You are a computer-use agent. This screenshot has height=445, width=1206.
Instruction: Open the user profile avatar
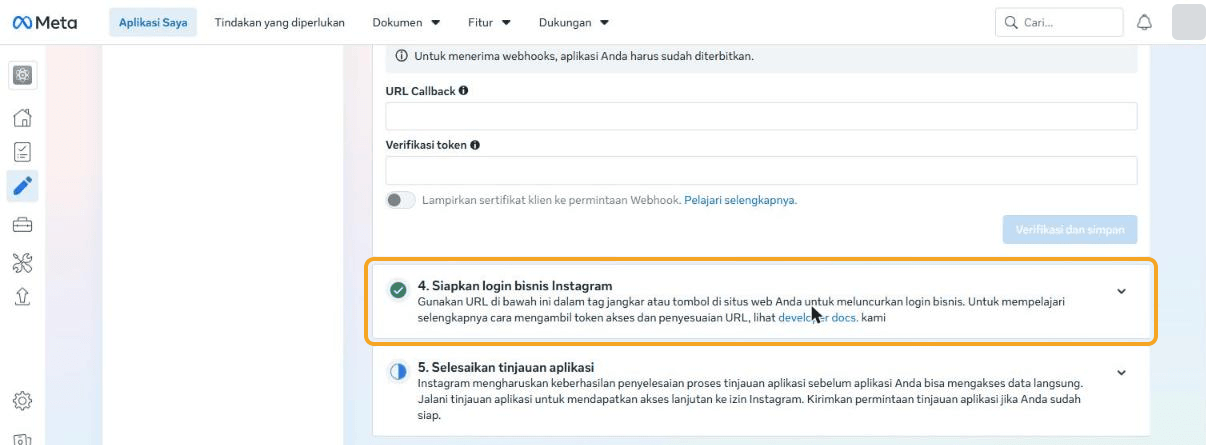1188,22
